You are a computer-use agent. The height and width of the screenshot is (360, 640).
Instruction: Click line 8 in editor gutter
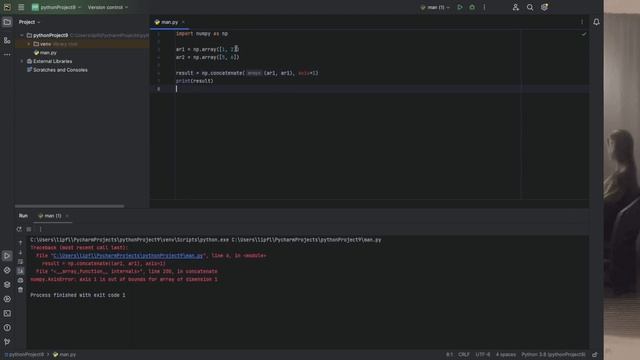pos(158,89)
